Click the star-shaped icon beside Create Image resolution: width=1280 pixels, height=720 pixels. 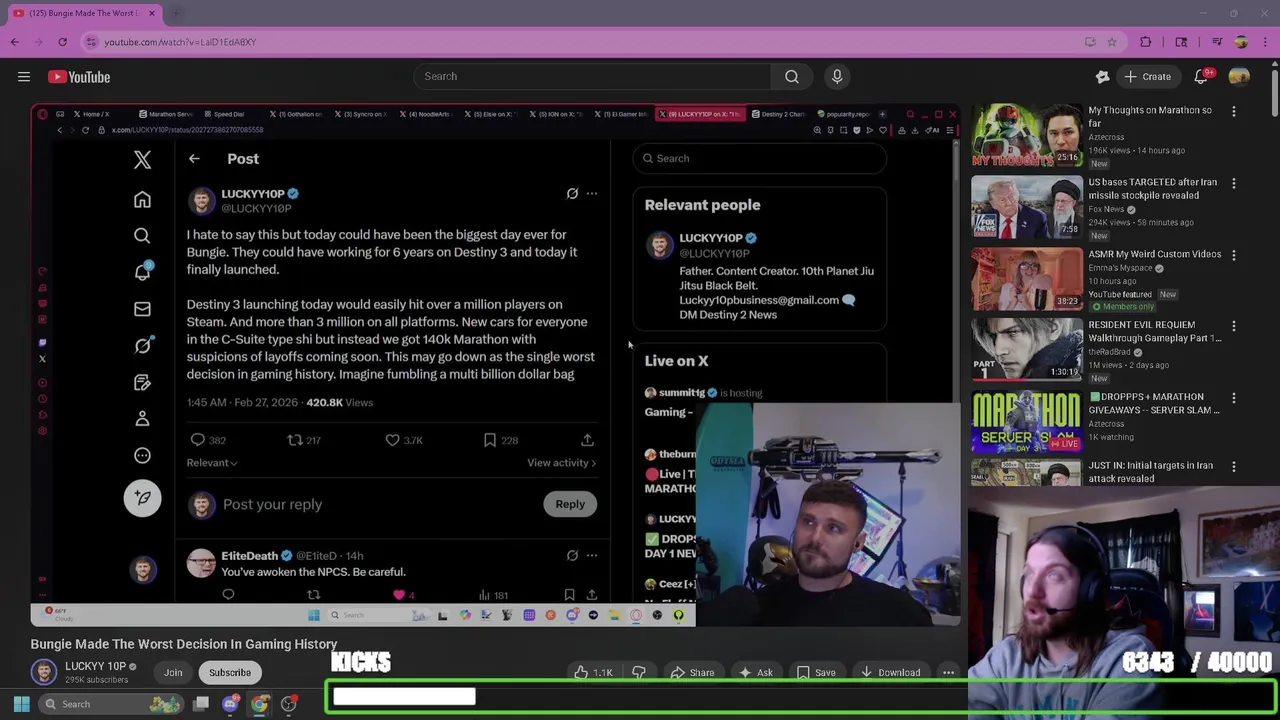click(1102, 77)
